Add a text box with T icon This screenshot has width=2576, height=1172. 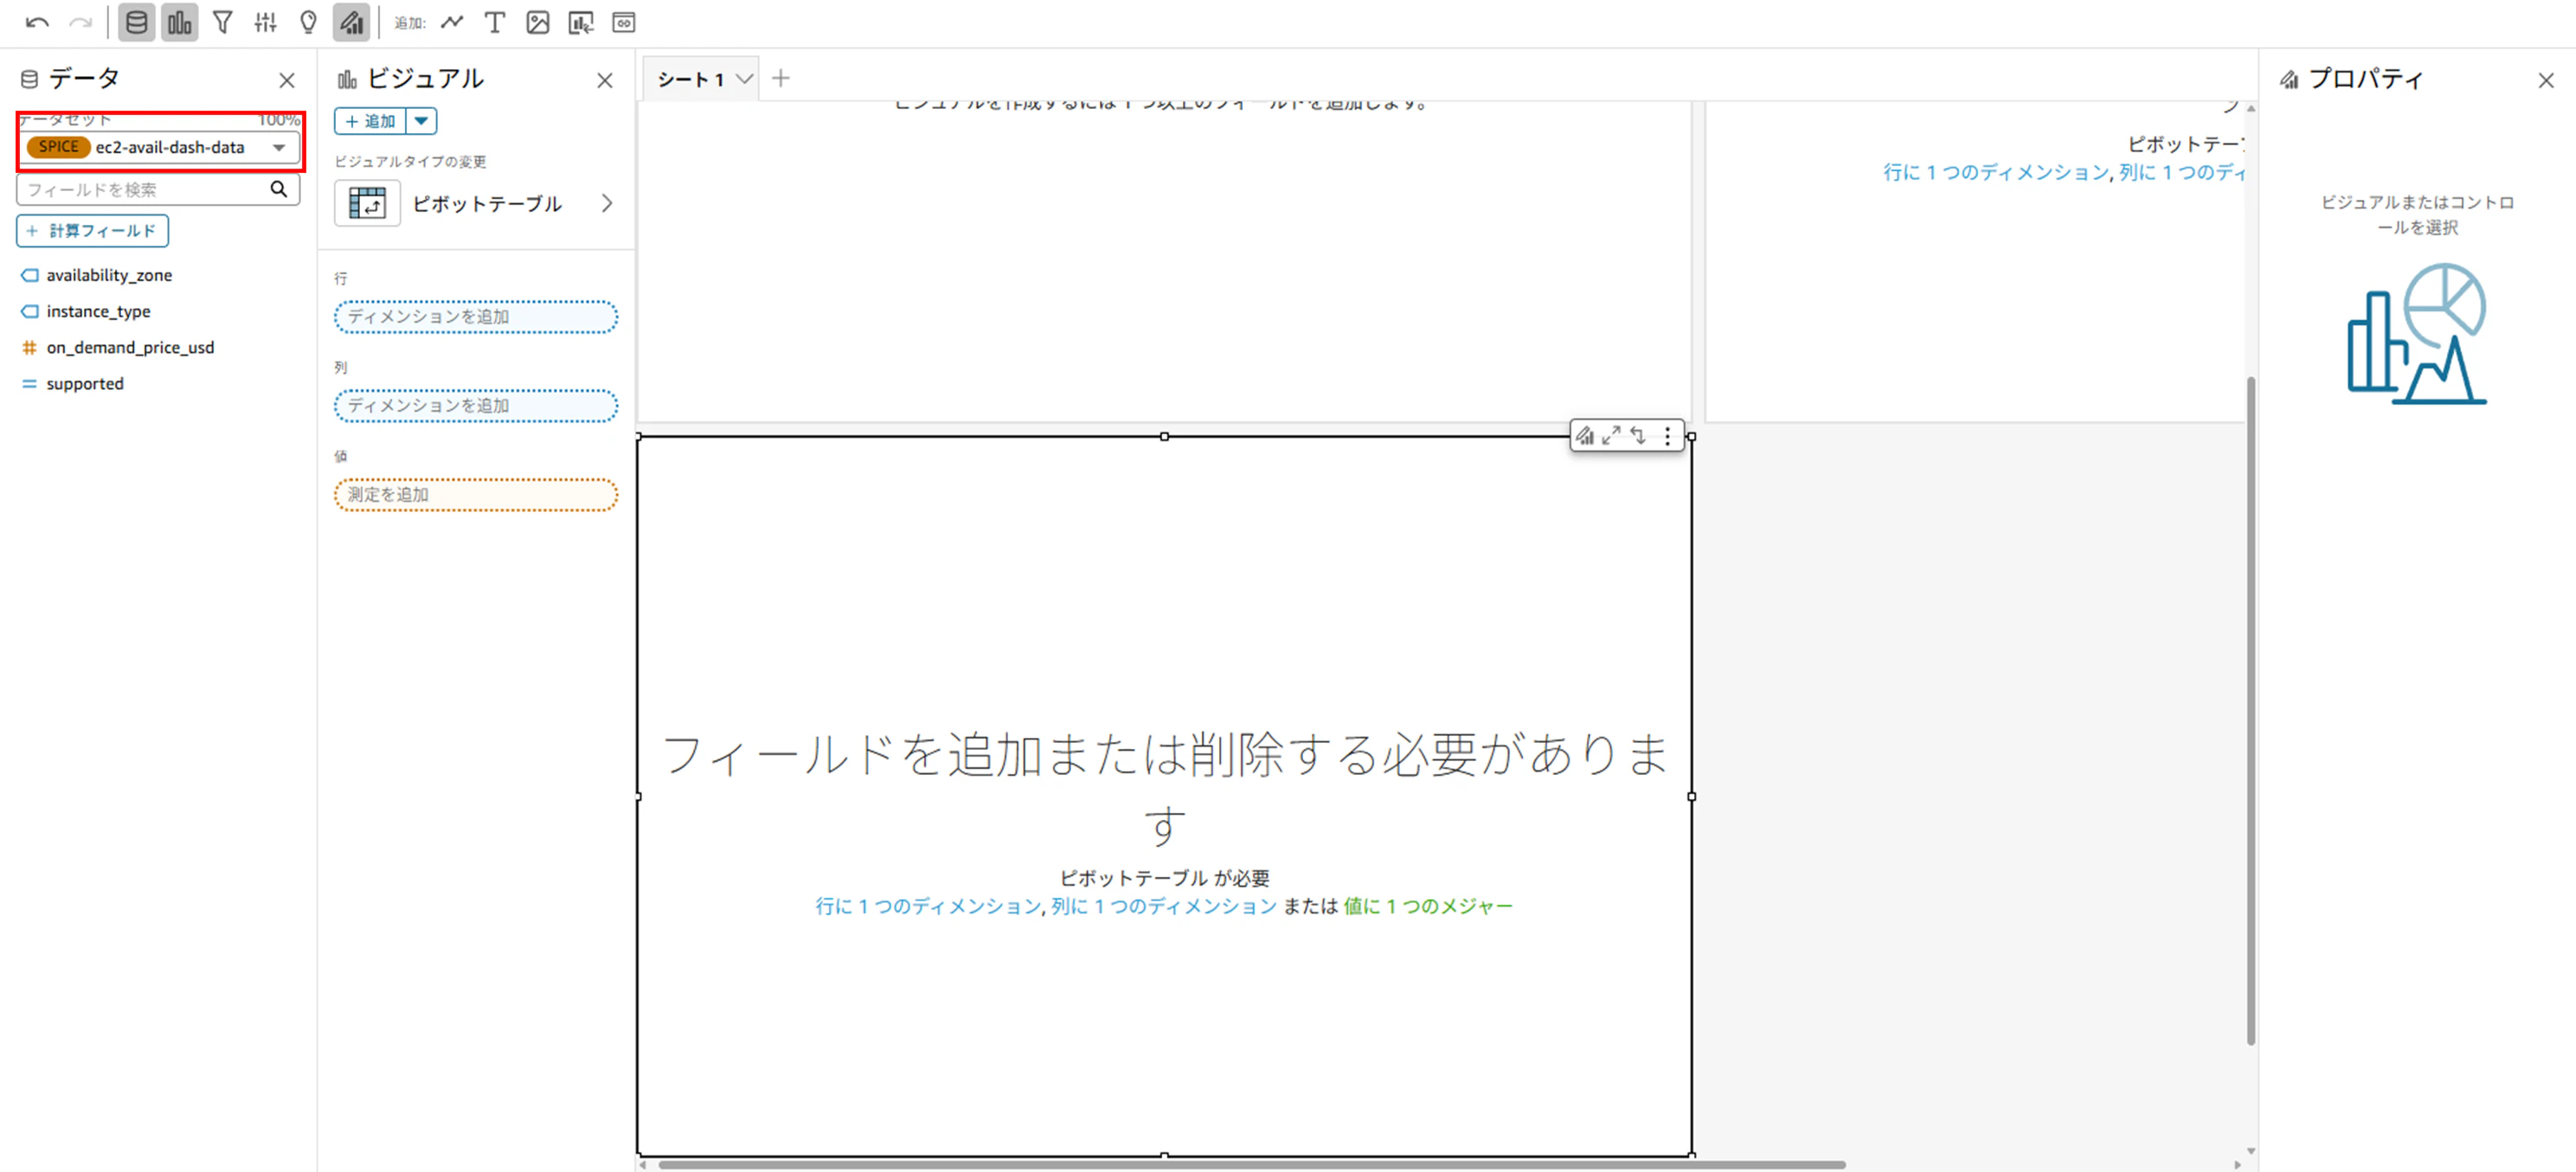[x=494, y=22]
